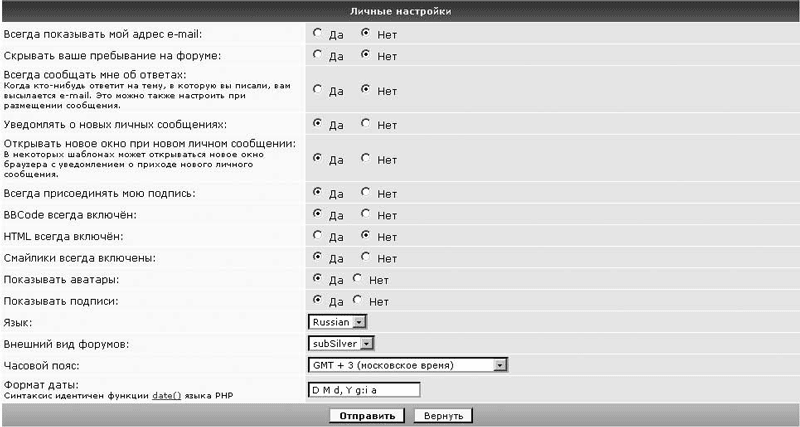
Task: Choose 'Нет' for opening new window on message
Action: 366,157
